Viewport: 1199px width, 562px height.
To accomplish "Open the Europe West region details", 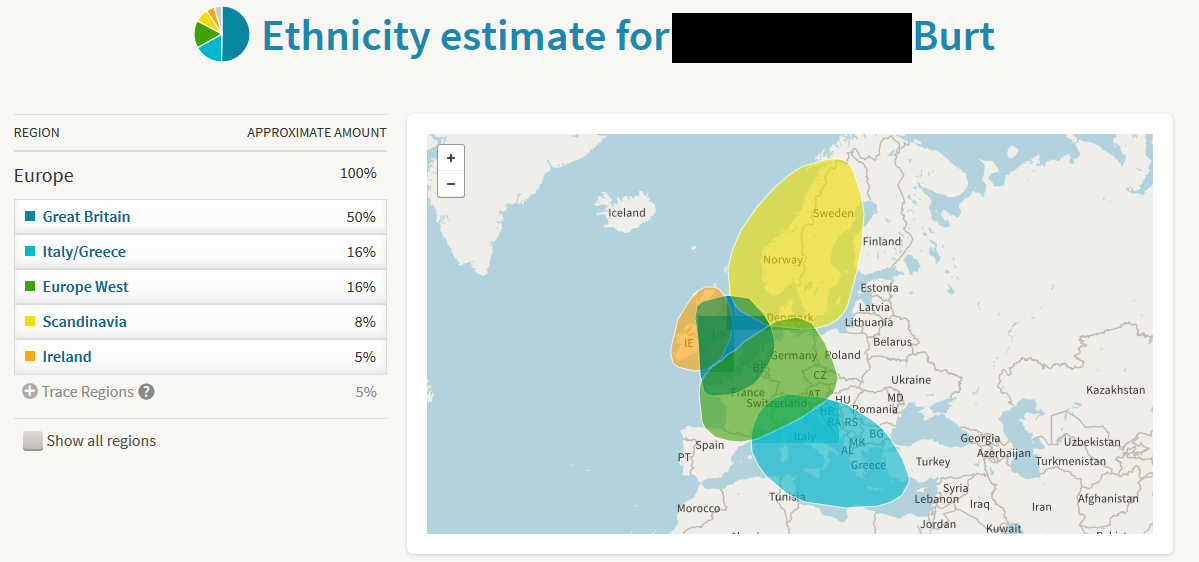I will pyautogui.click(x=86, y=287).
